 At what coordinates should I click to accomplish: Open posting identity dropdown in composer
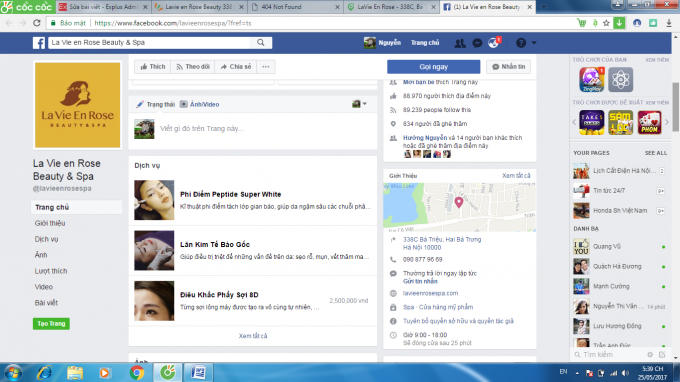[359, 104]
